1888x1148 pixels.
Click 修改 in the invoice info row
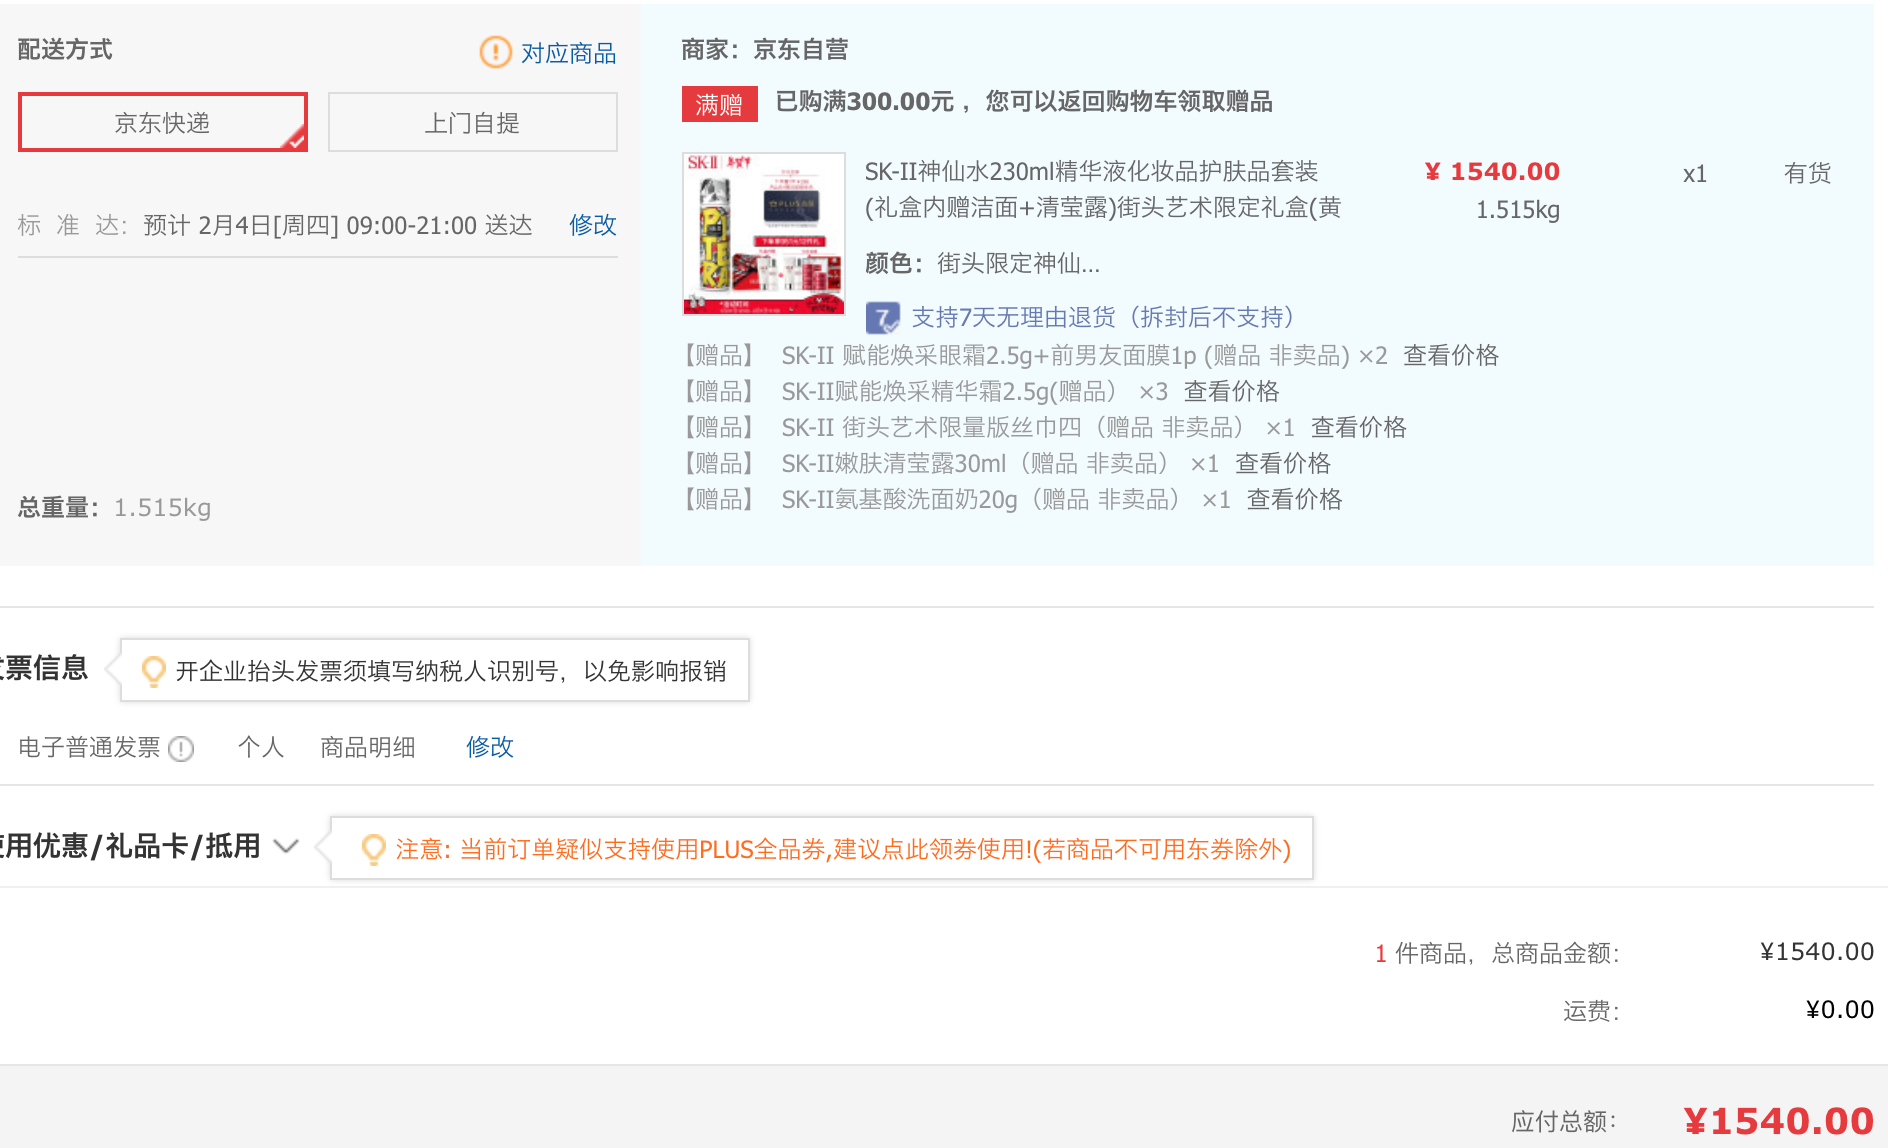coord(490,747)
